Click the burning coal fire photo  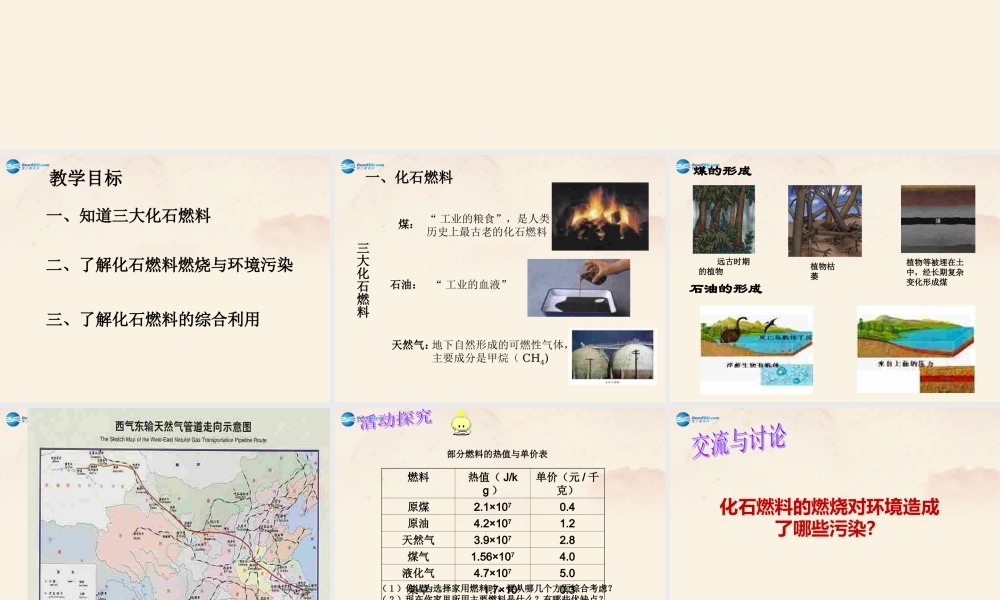(x=600, y=216)
